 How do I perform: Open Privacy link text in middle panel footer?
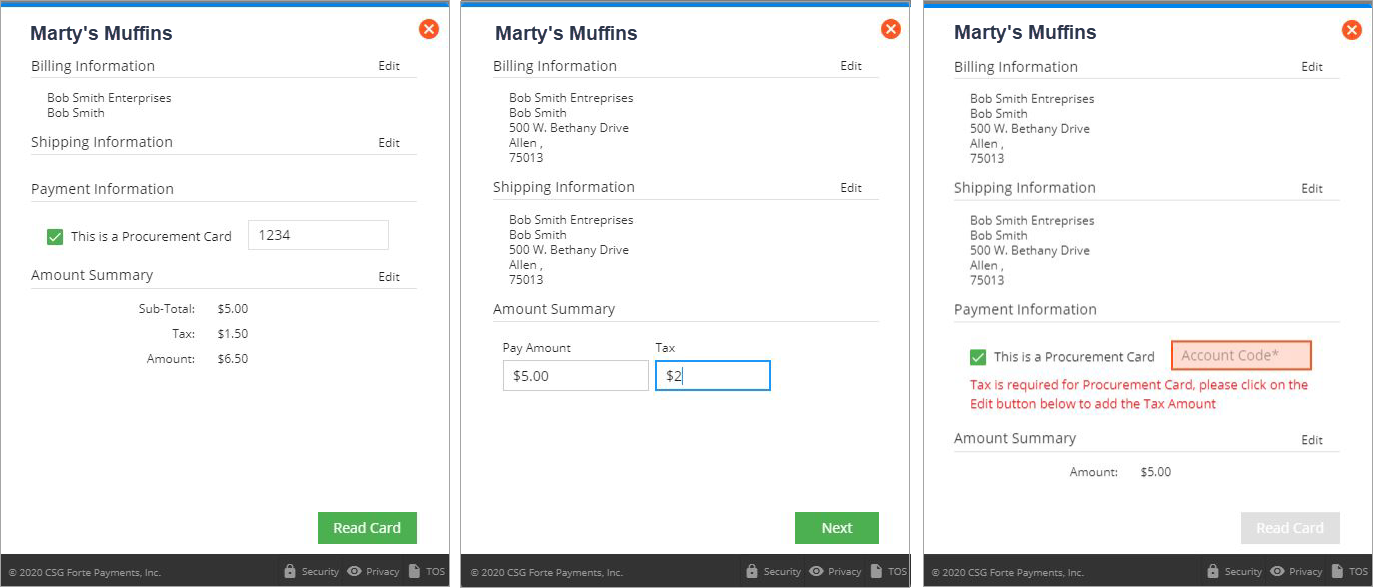845,572
